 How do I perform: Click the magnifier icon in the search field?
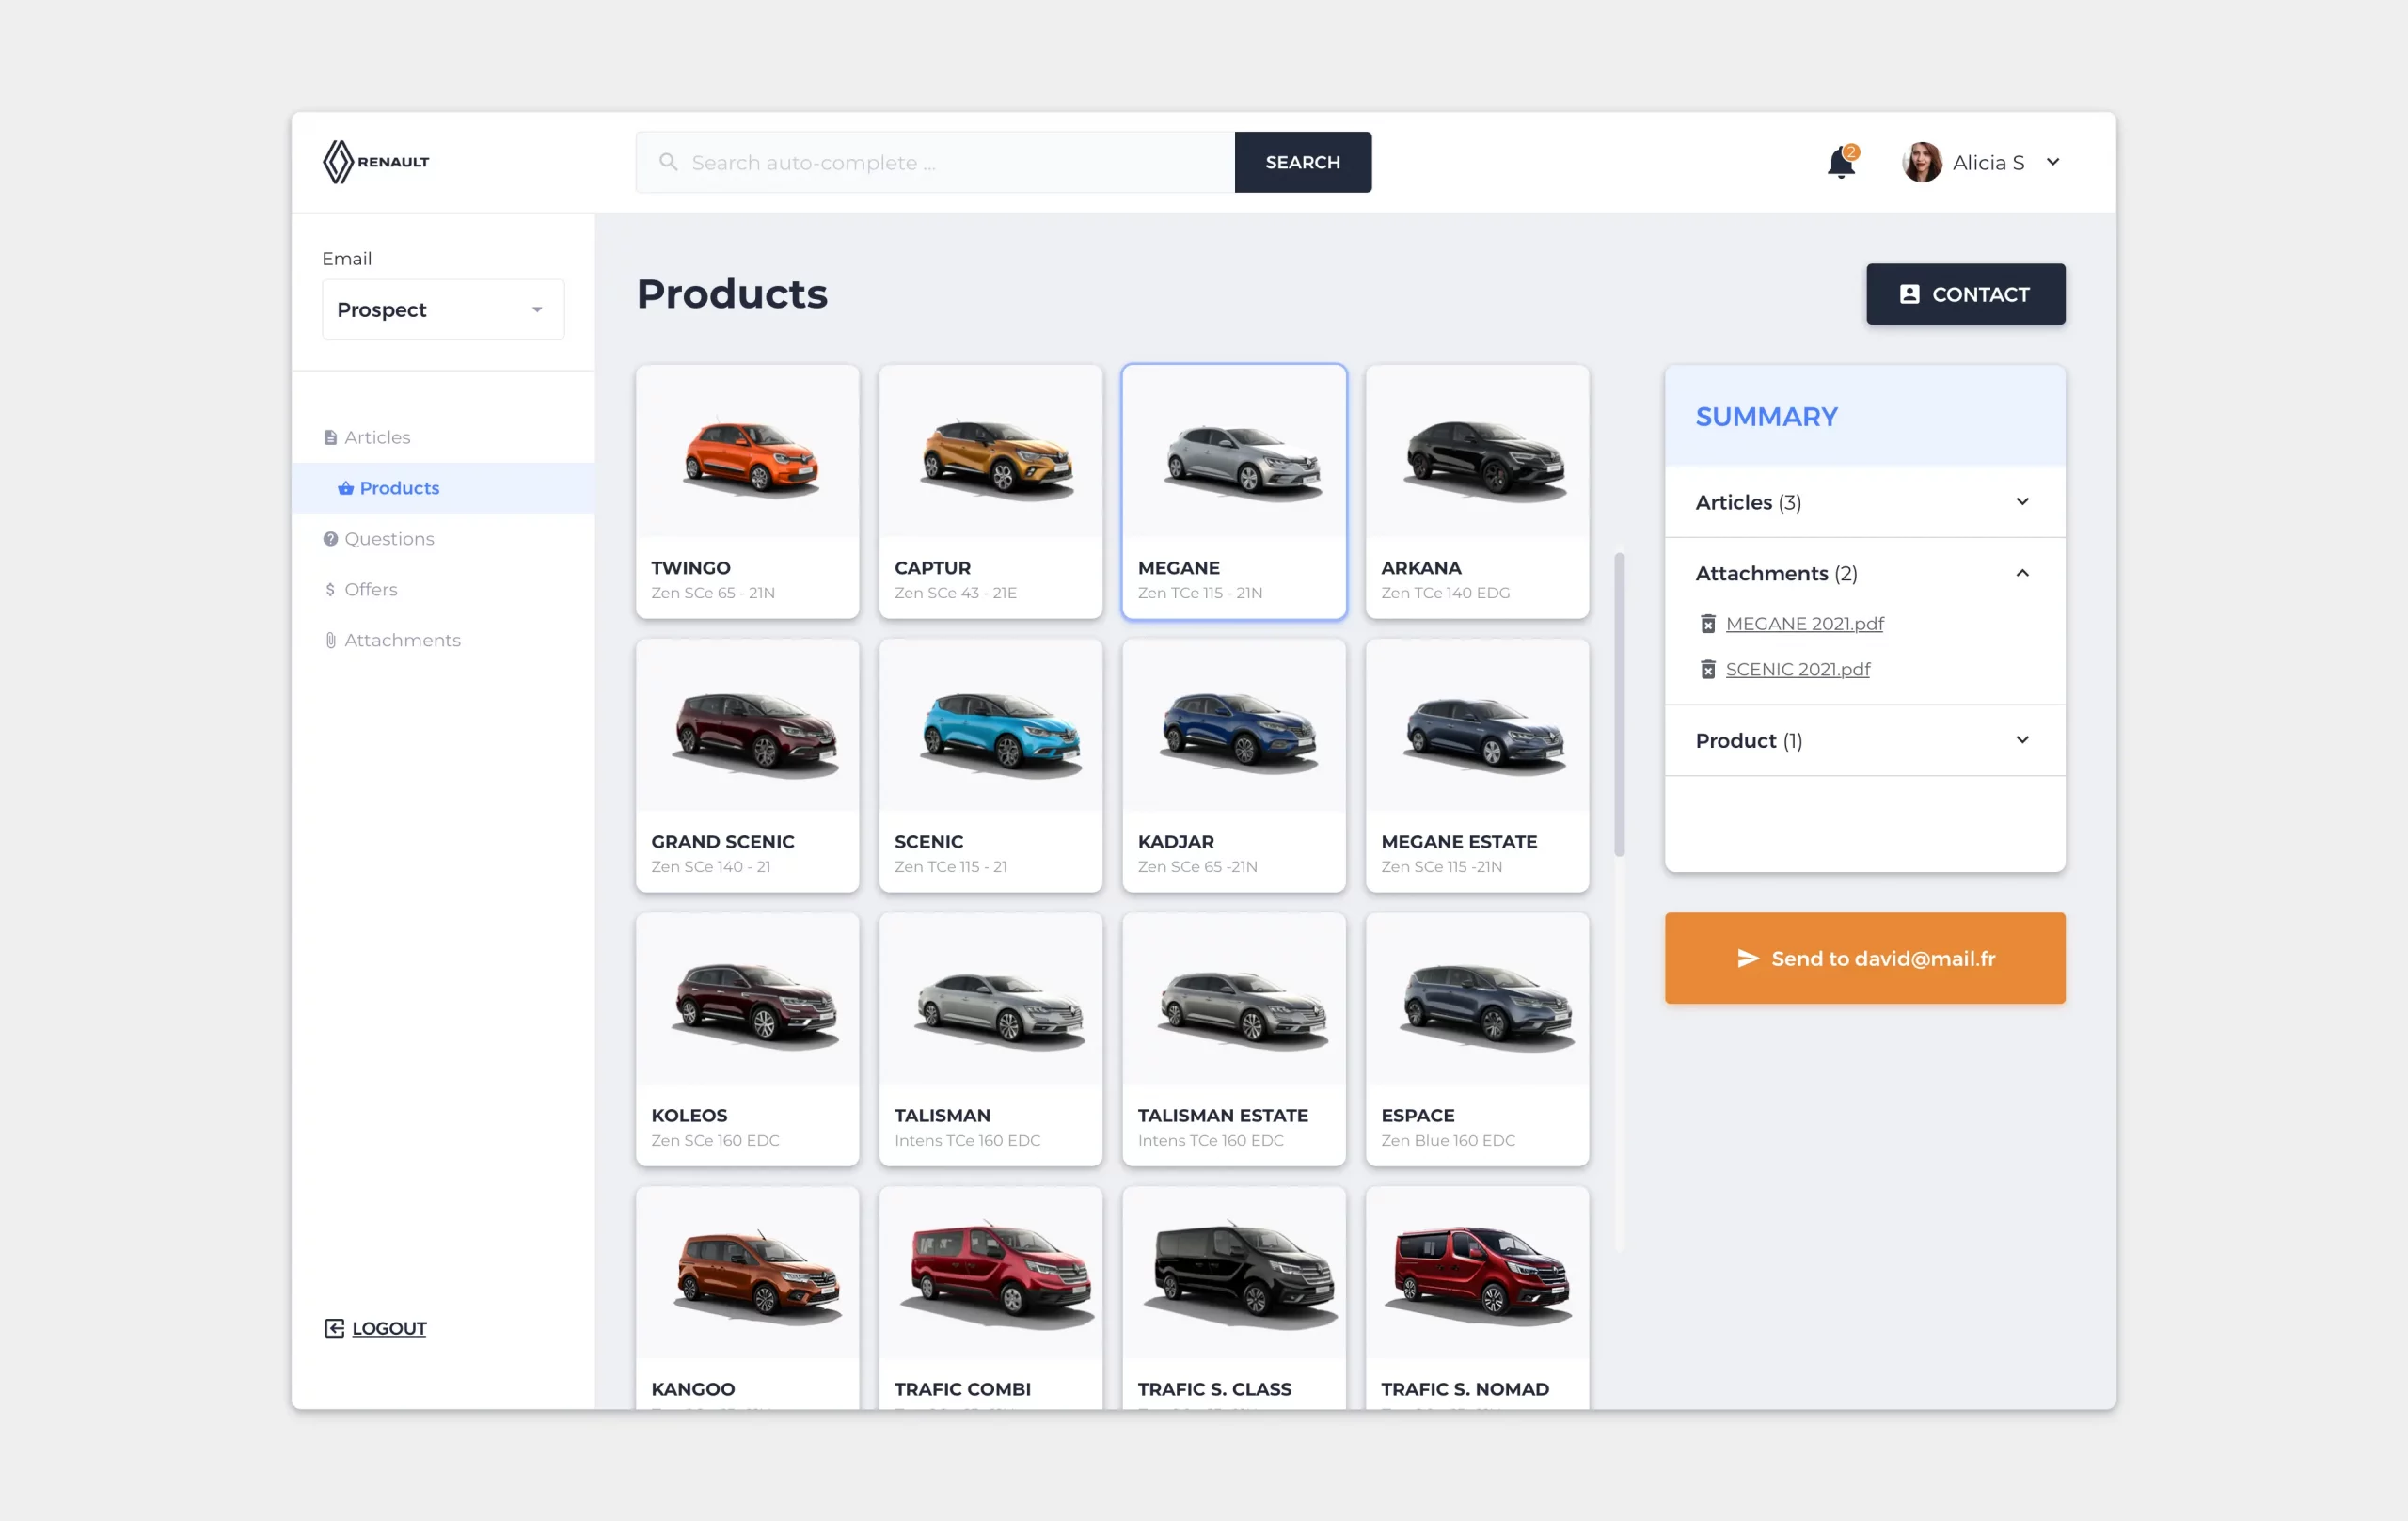click(x=668, y=162)
